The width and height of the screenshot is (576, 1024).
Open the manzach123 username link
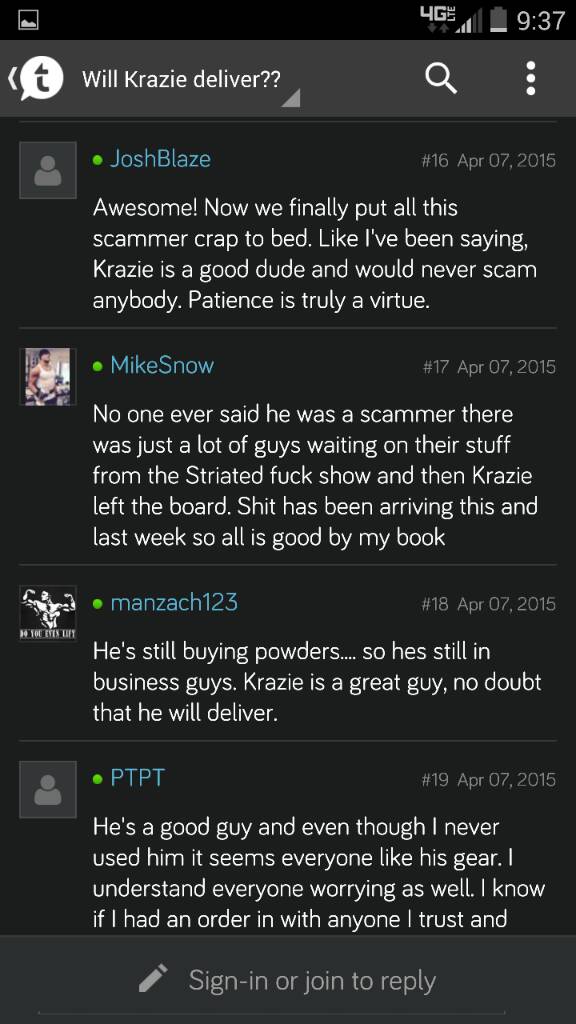(x=174, y=603)
